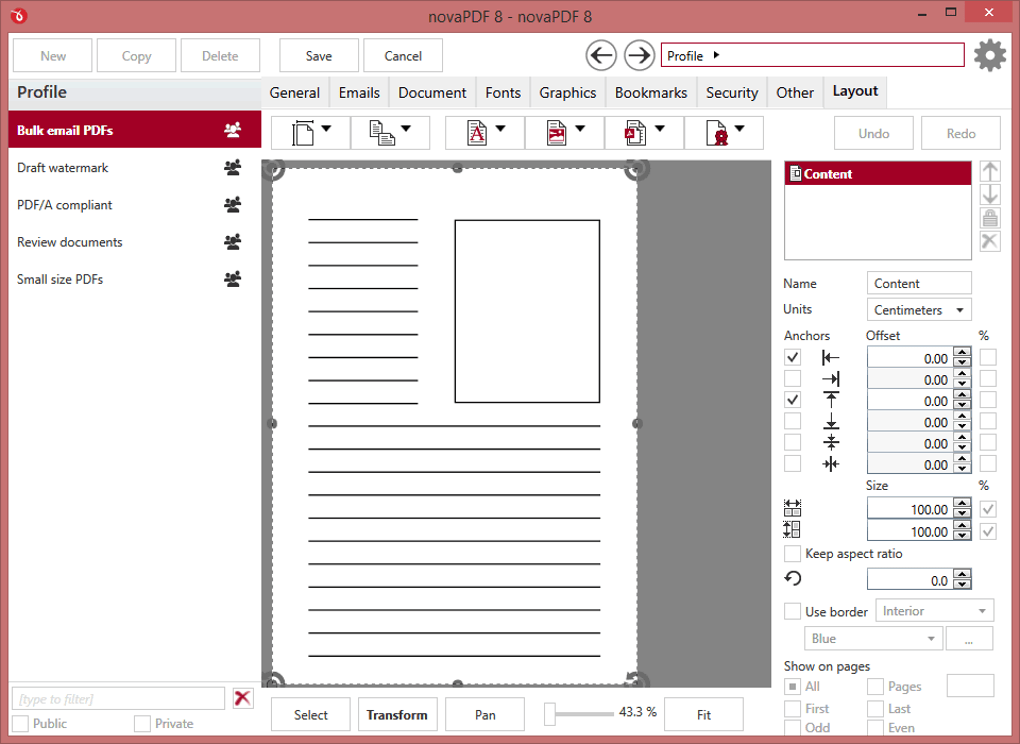Enable the right anchor checkbox
This screenshot has width=1020, height=744.
coord(792,379)
